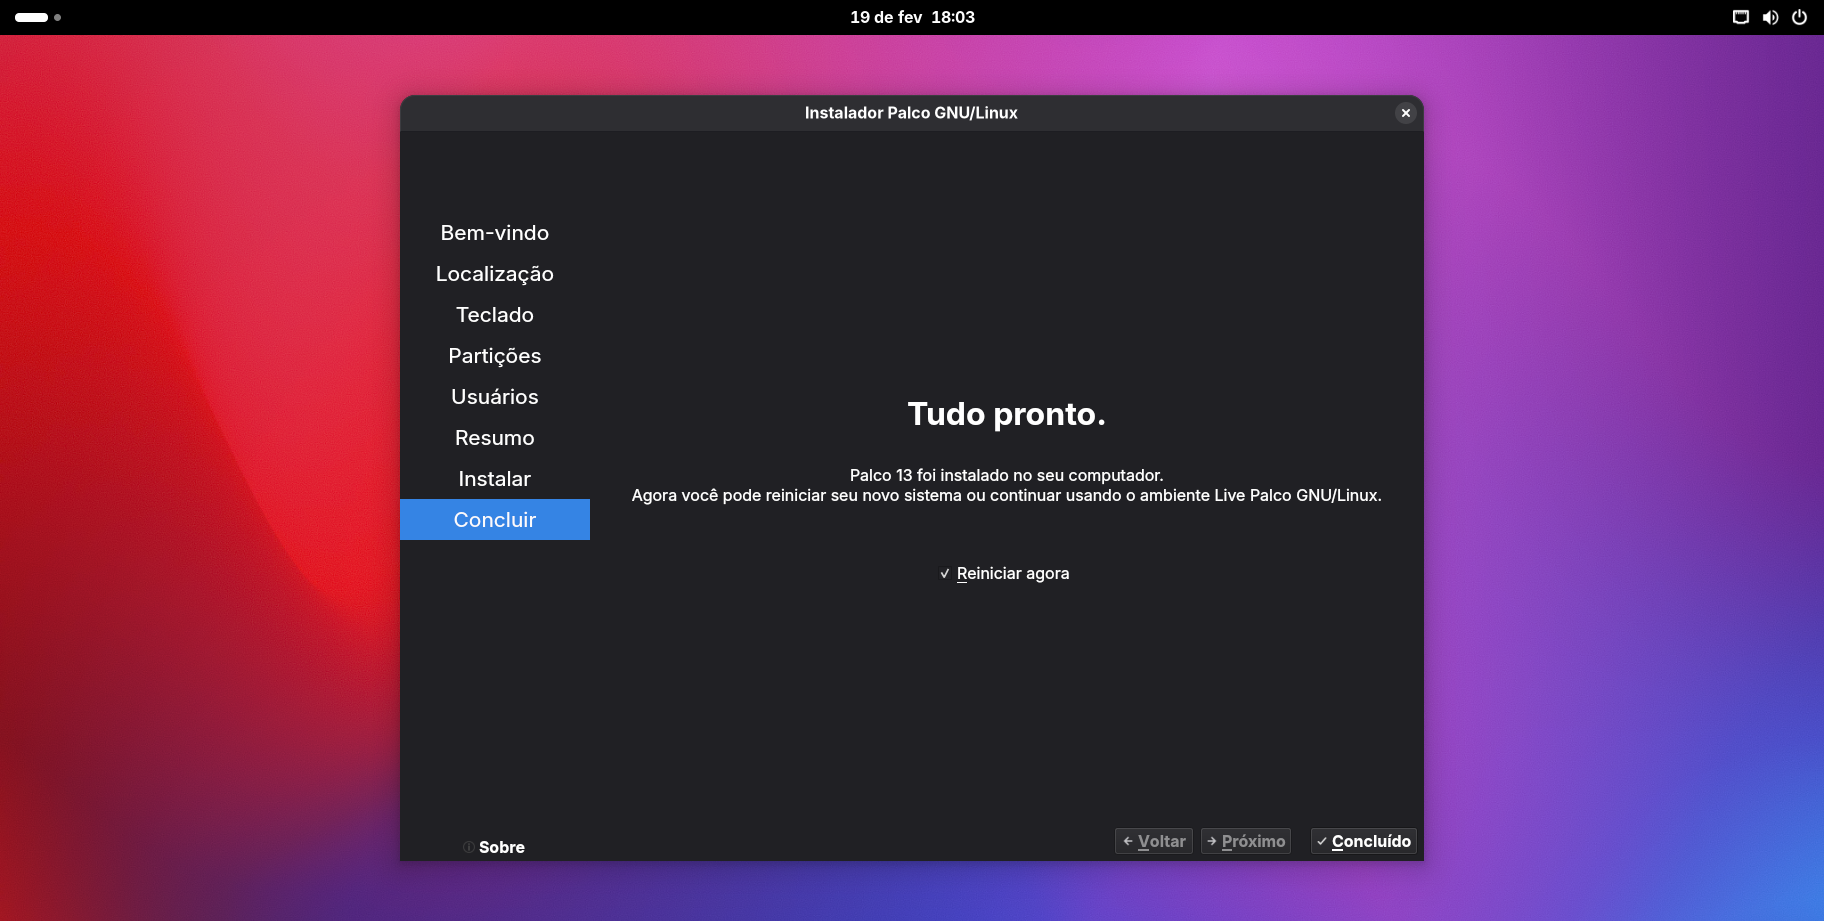Screen dimensions: 1824x921
Task: Select the Resumo step
Action: [x=494, y=438]
